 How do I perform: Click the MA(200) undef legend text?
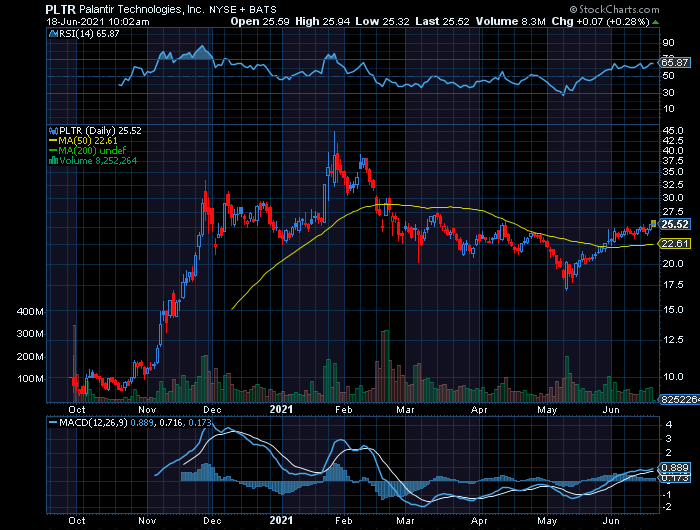click(92, 151)
